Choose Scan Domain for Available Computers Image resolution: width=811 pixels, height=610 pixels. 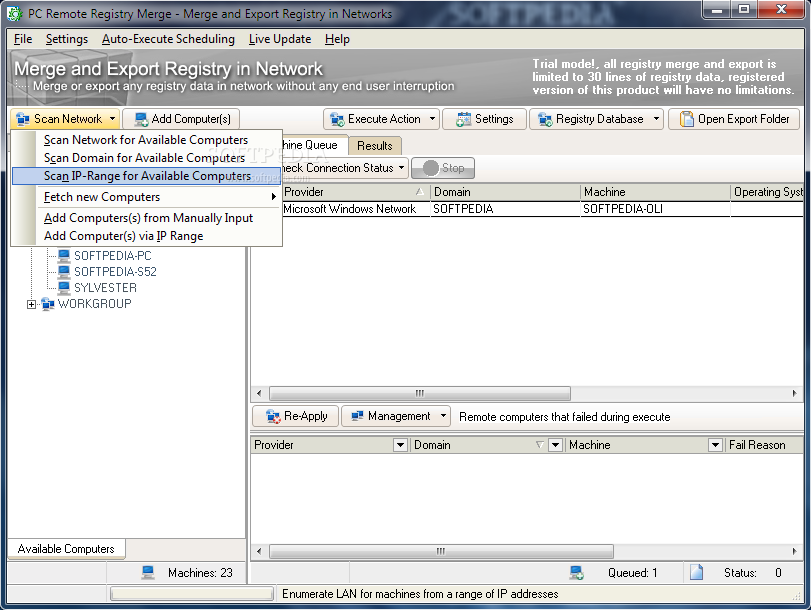(146, 158)
